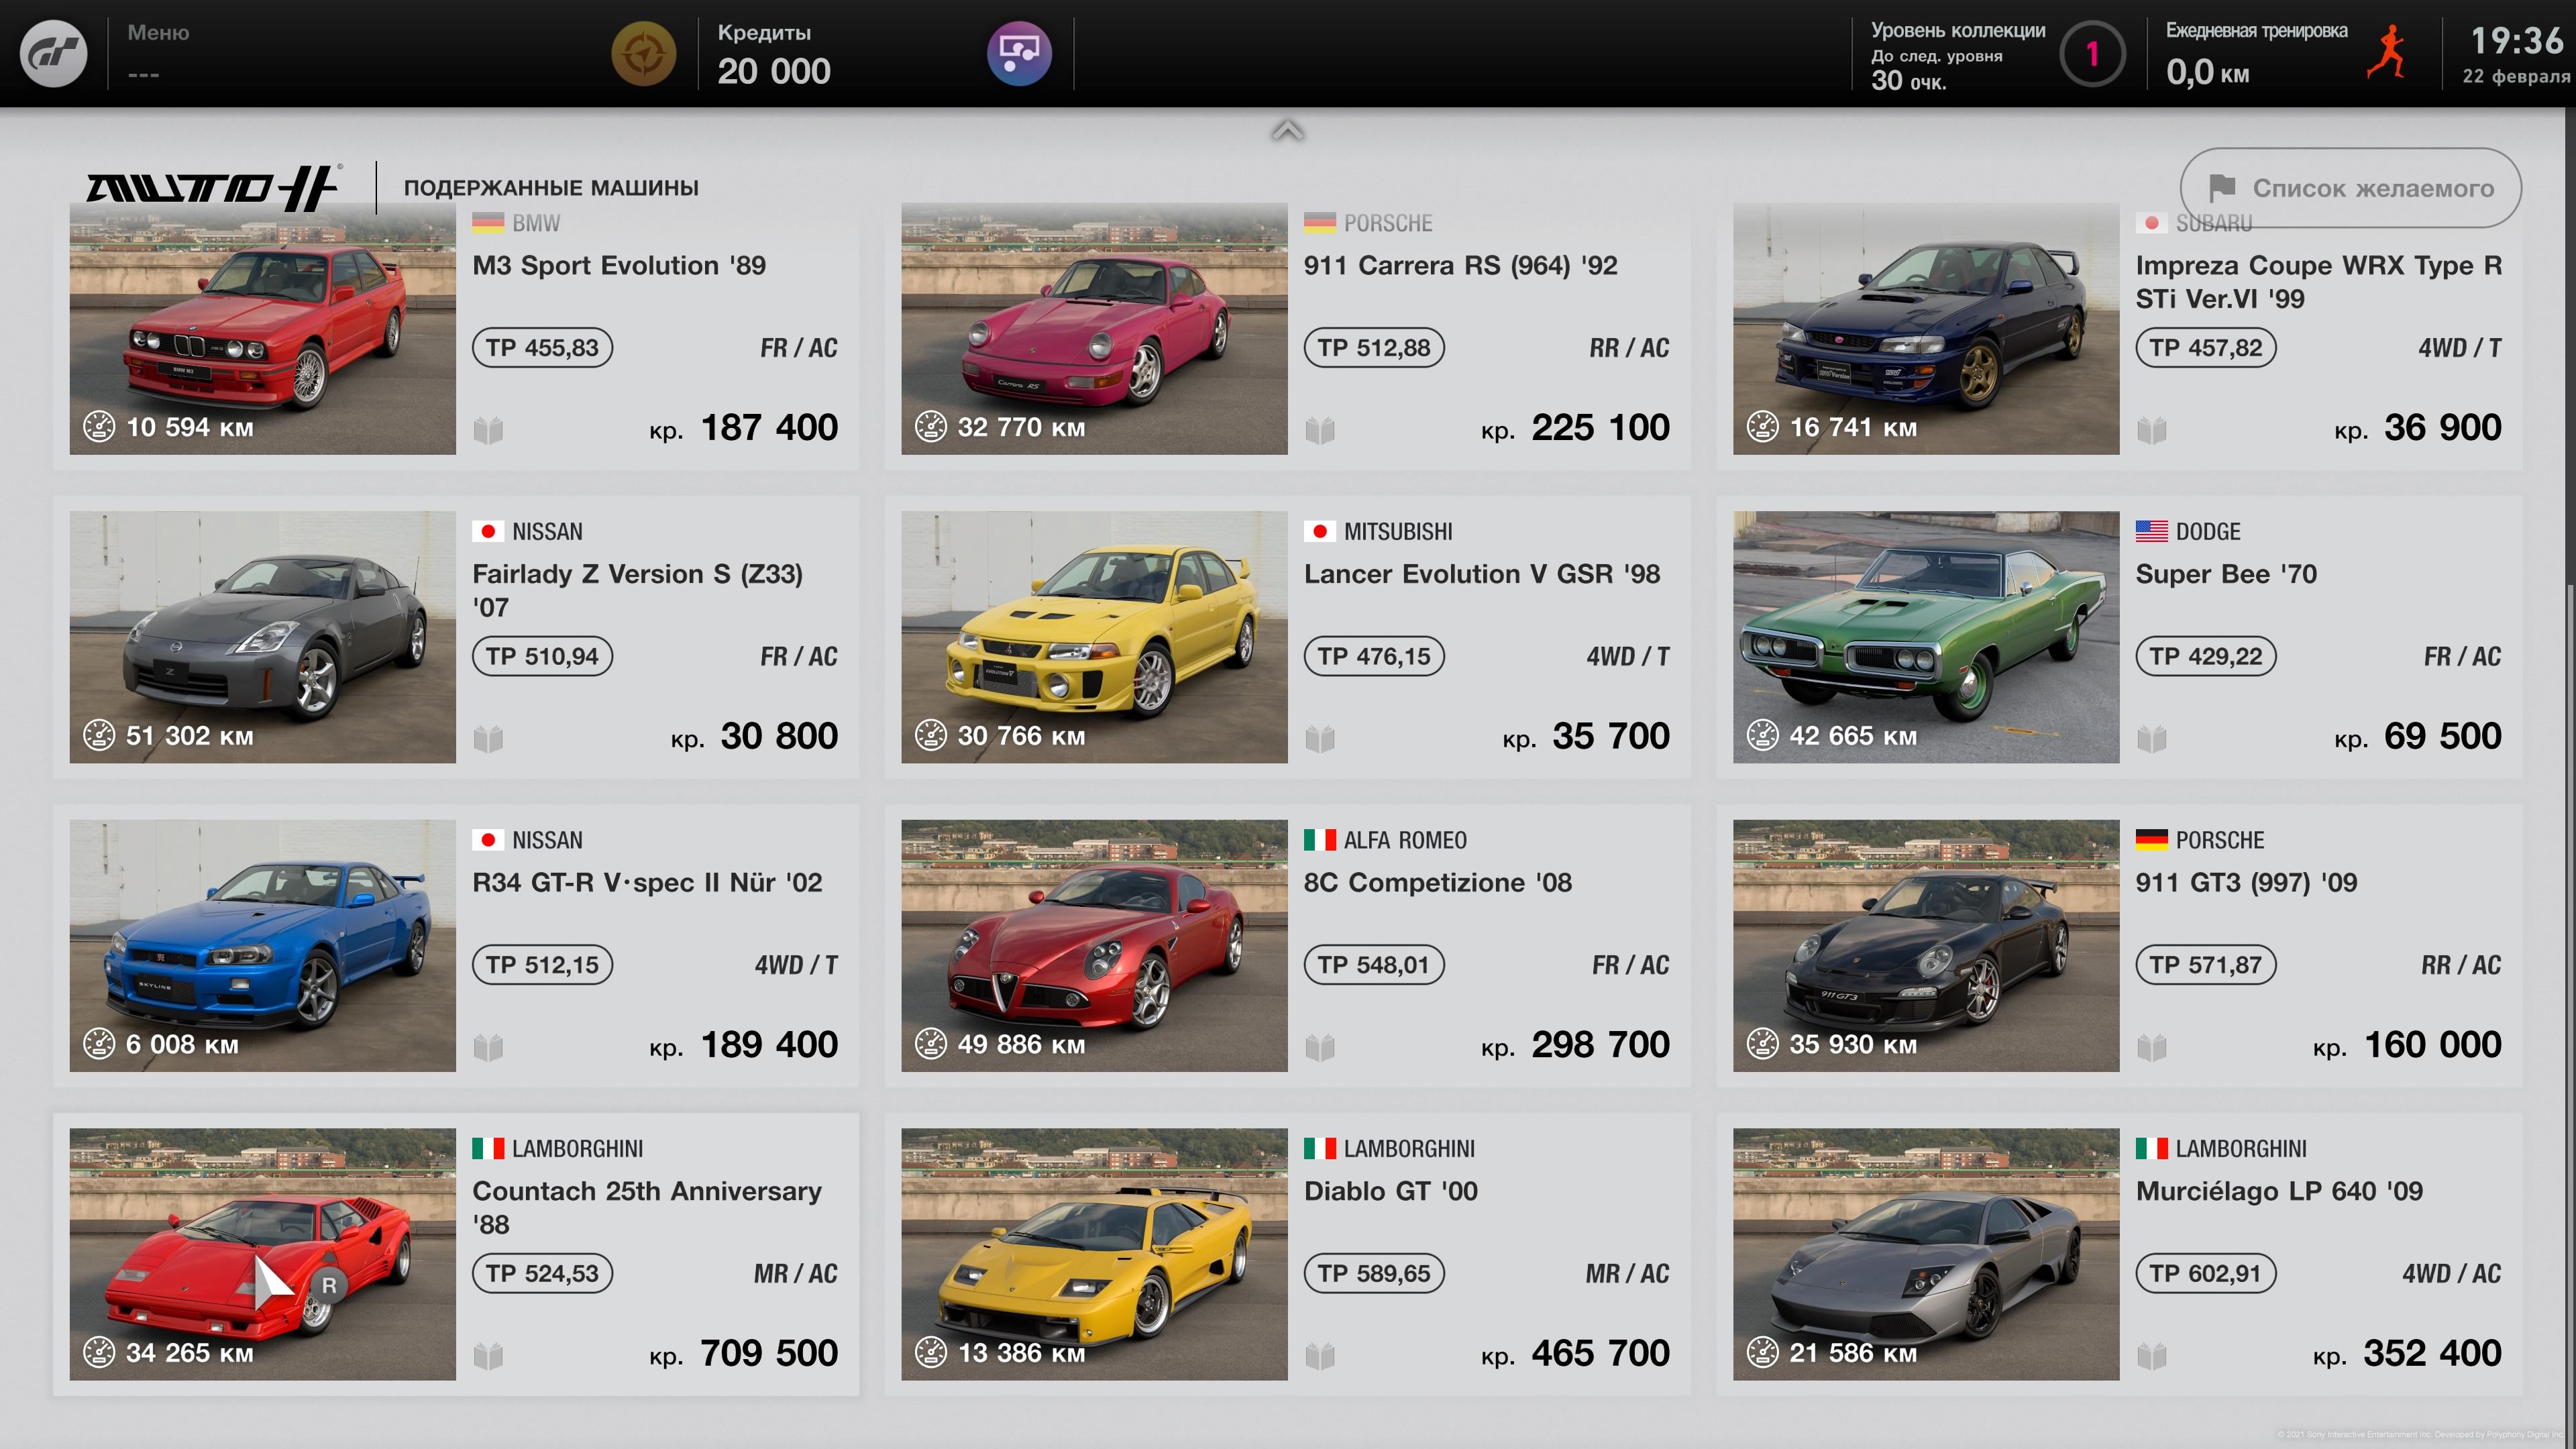Click brochure icon on 911 GT3 card
Viewport: 2576px width, 1449px height.
(2152, 1047)
